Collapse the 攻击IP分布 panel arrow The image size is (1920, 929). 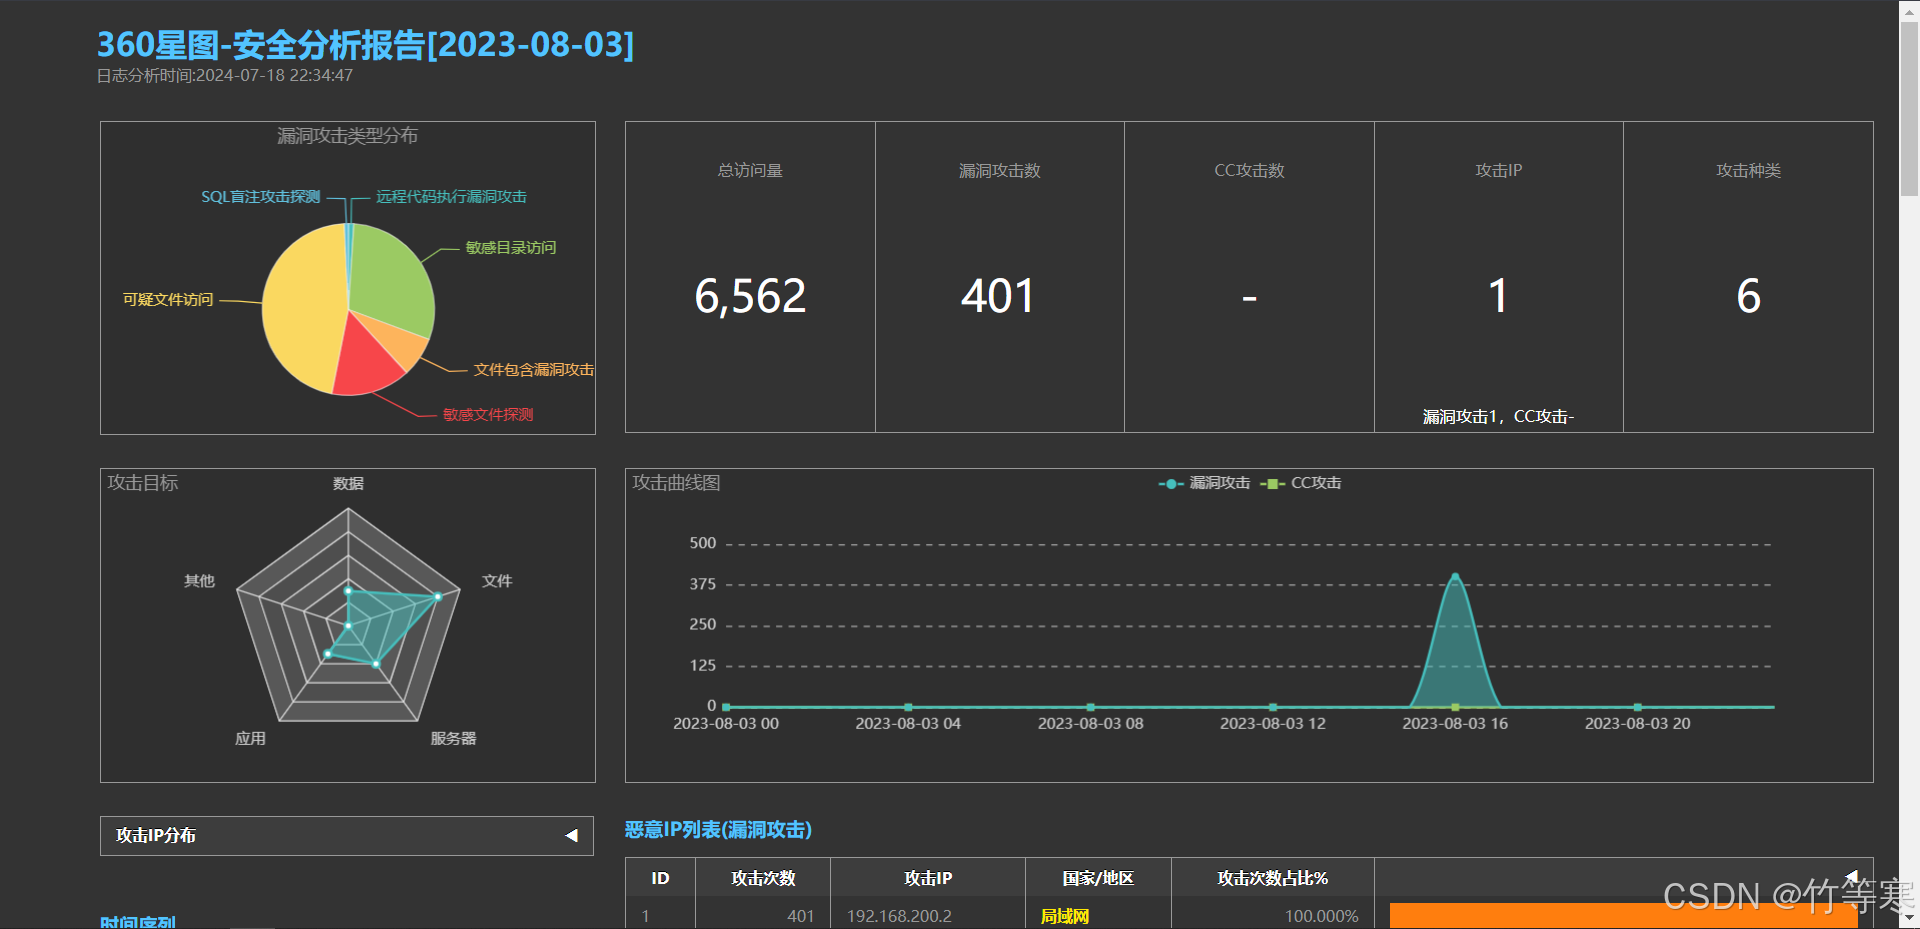571,836
